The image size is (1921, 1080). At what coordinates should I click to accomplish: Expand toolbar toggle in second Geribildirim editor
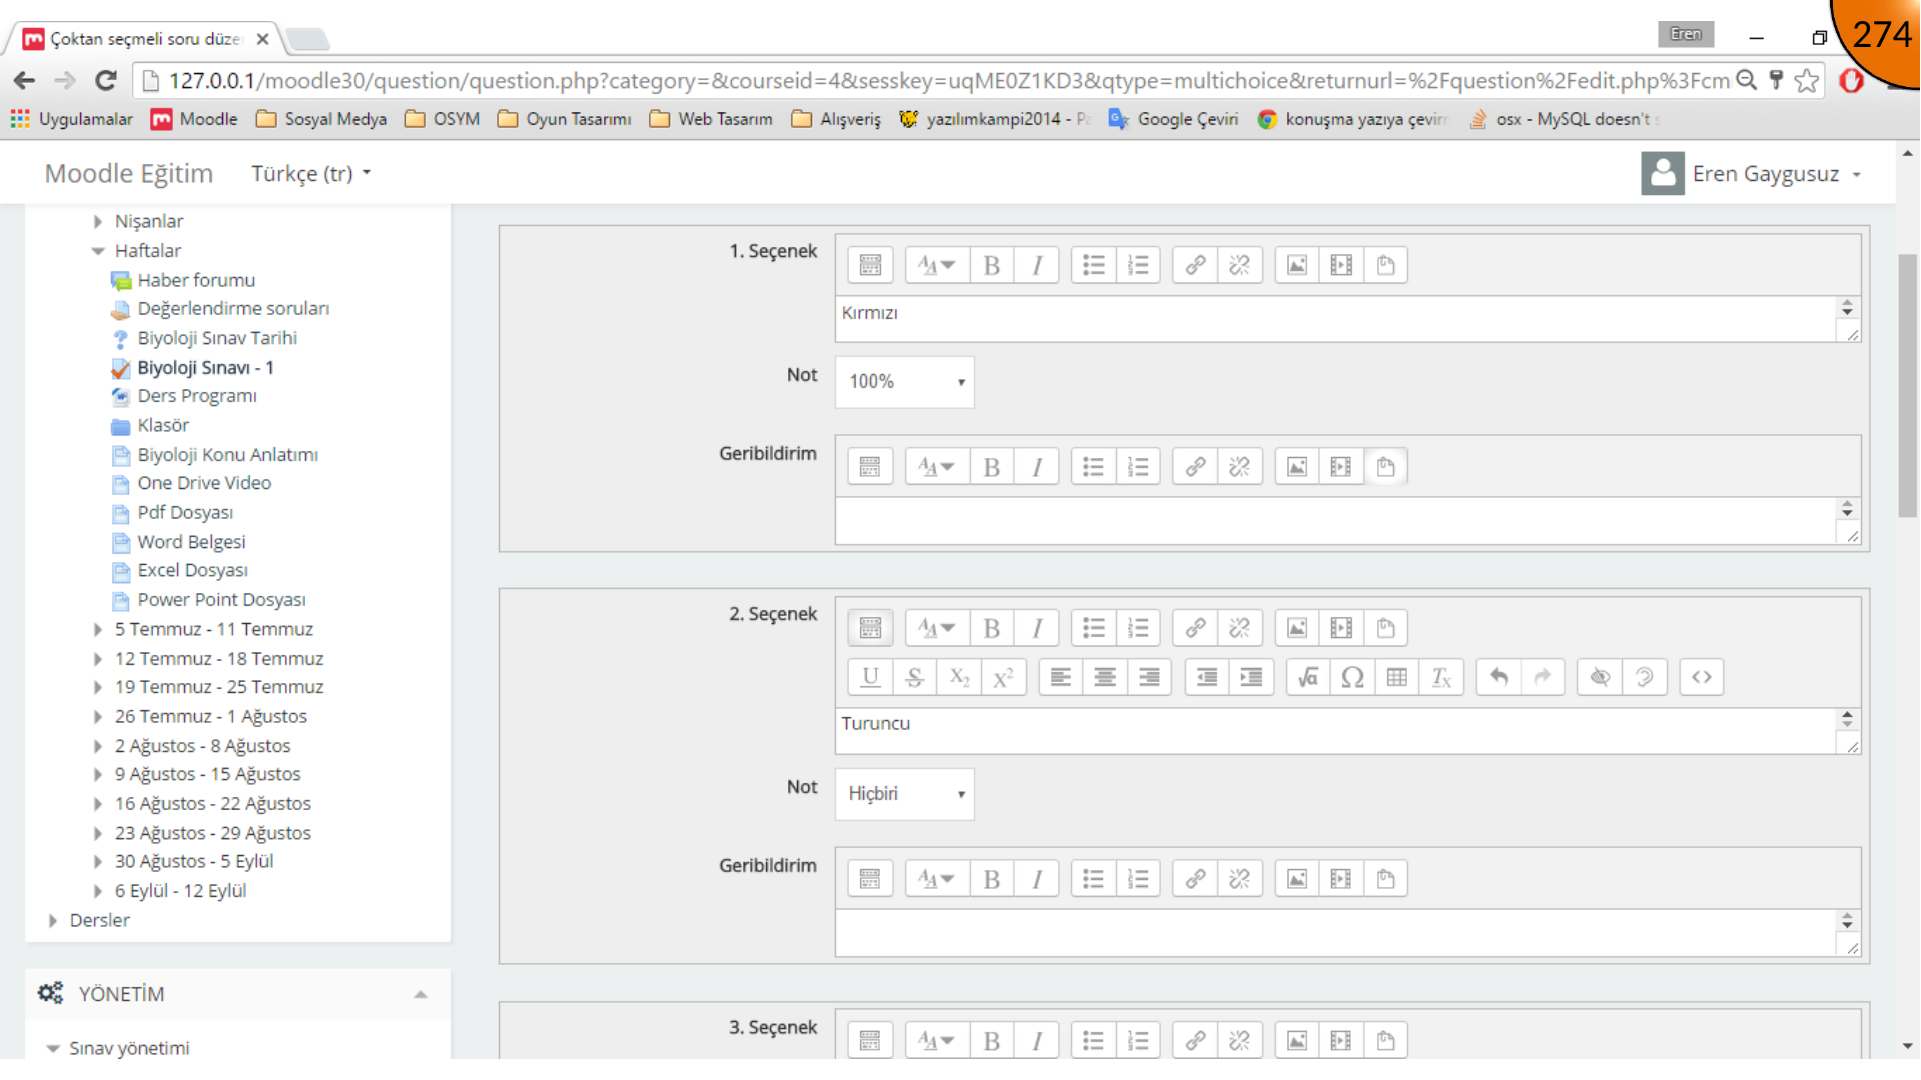[870, 879]
